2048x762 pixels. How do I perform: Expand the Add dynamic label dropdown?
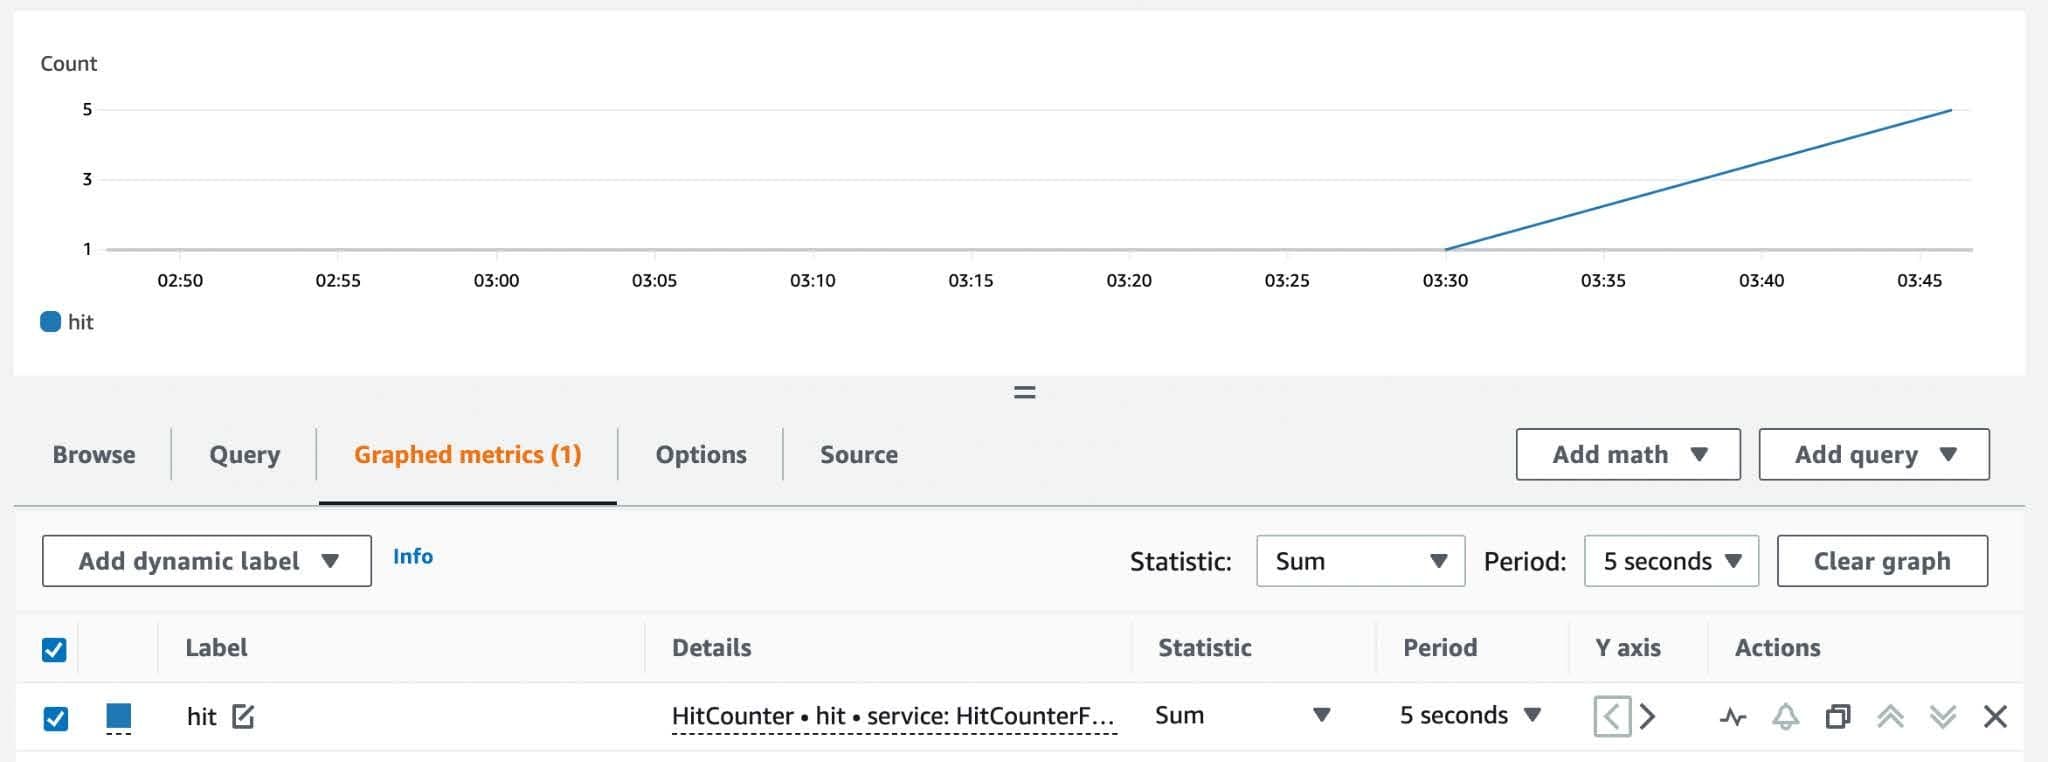tap(207, 561)
